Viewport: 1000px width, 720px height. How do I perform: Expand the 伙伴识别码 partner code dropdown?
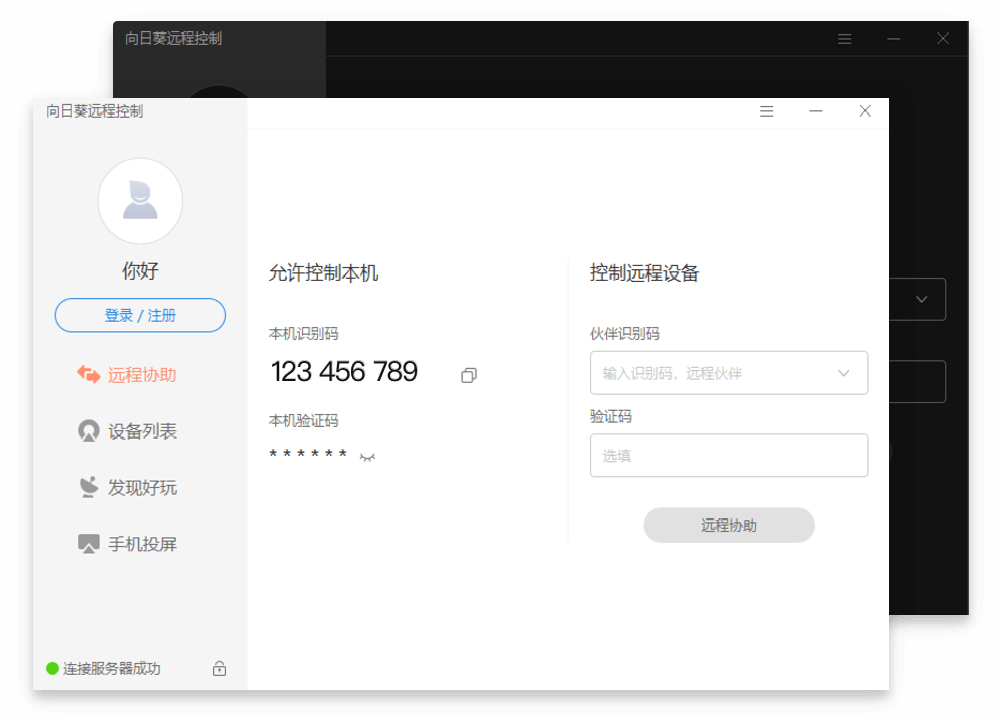(x=843, y=373)
